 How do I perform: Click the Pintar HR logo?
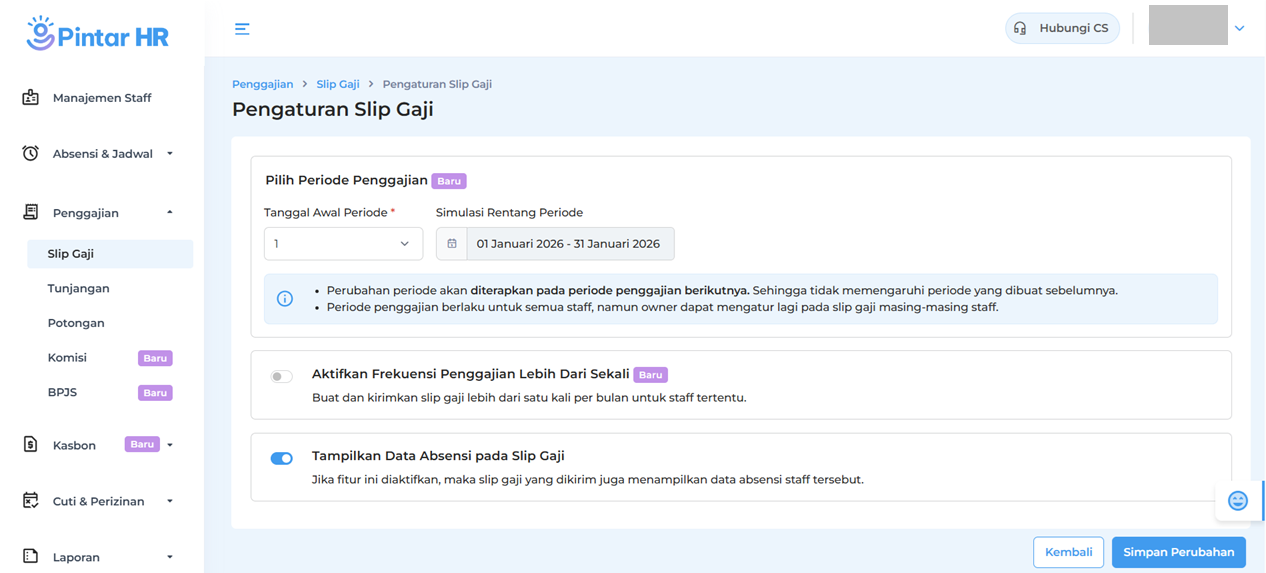98,35
